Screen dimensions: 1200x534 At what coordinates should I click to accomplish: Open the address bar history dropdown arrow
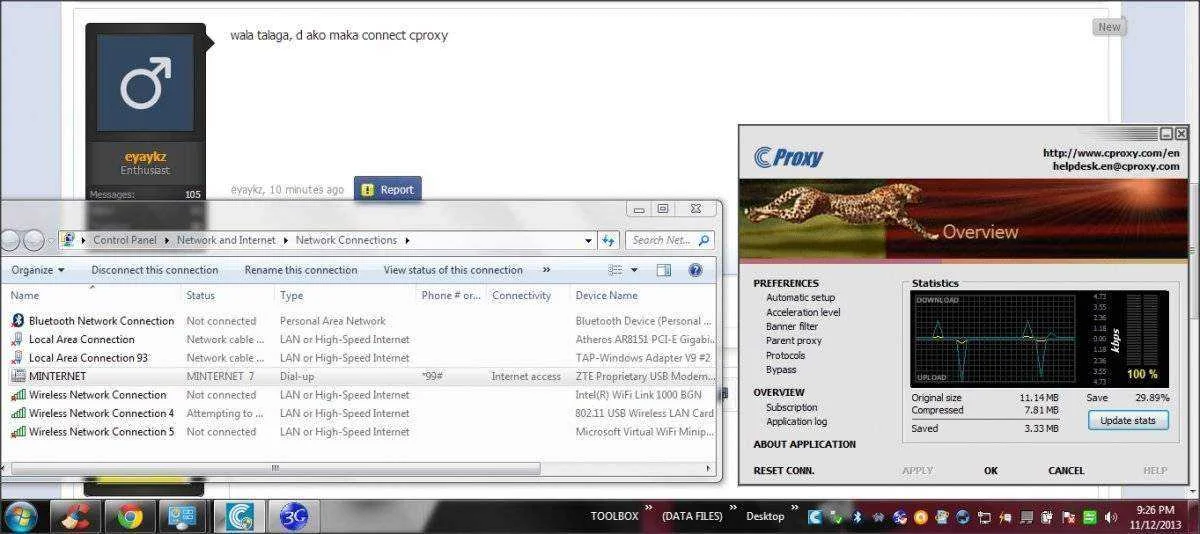(588, 240)
